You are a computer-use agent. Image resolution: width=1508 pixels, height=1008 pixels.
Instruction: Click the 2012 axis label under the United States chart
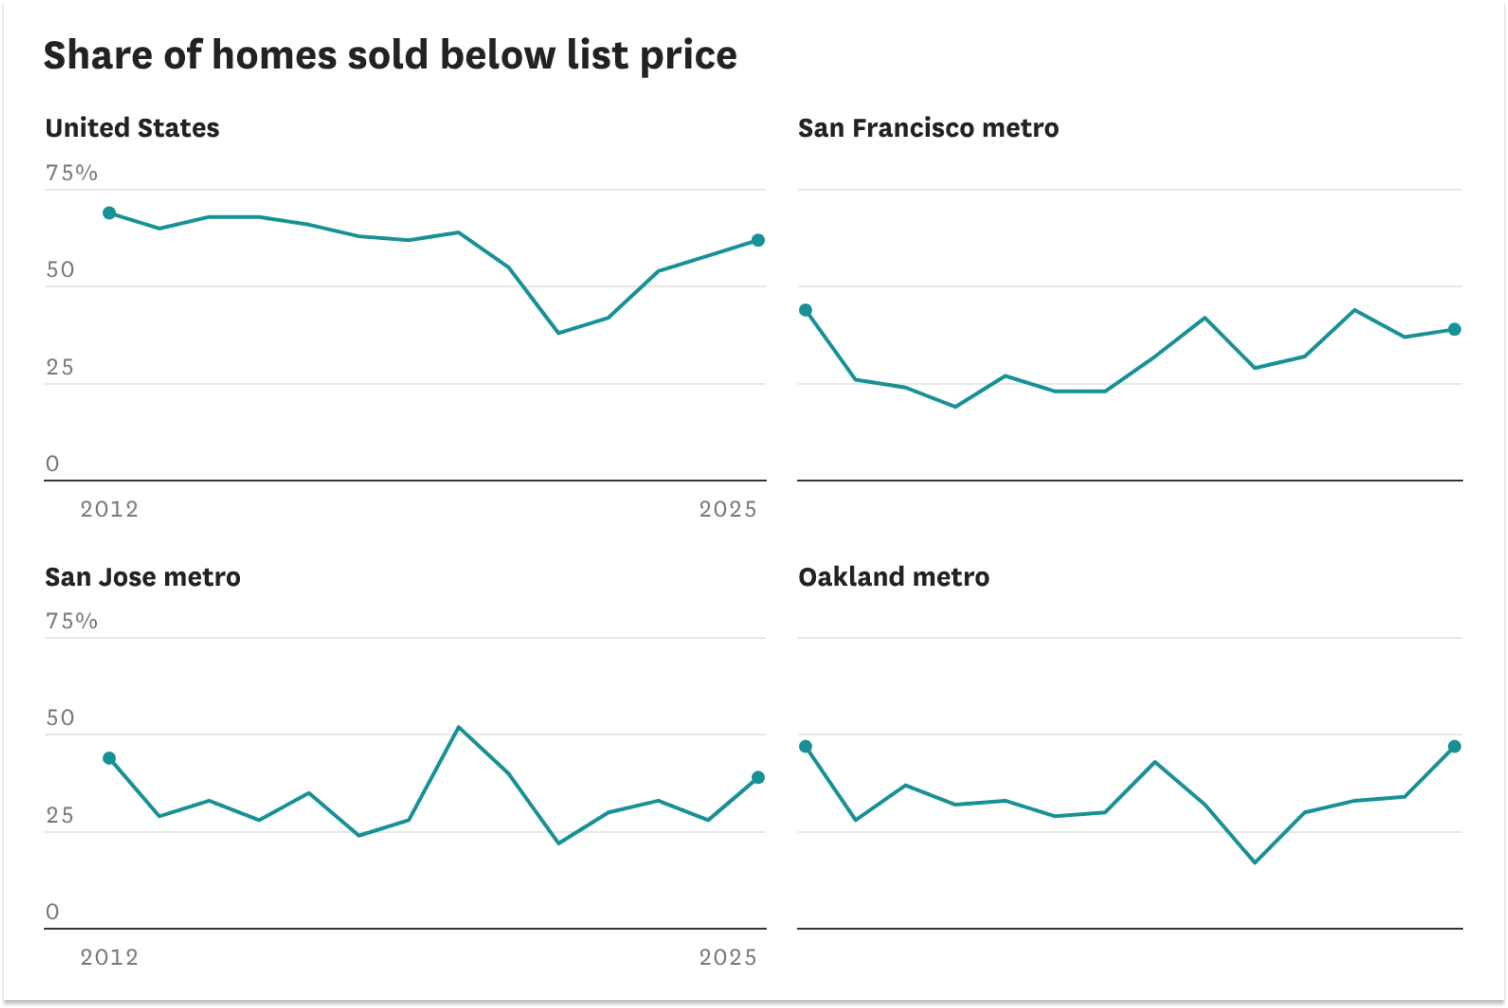(109, 509)
